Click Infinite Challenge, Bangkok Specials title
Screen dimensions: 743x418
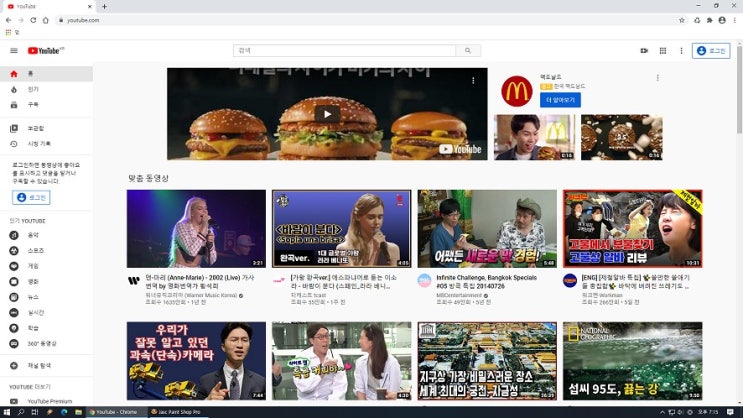[486, 282]
